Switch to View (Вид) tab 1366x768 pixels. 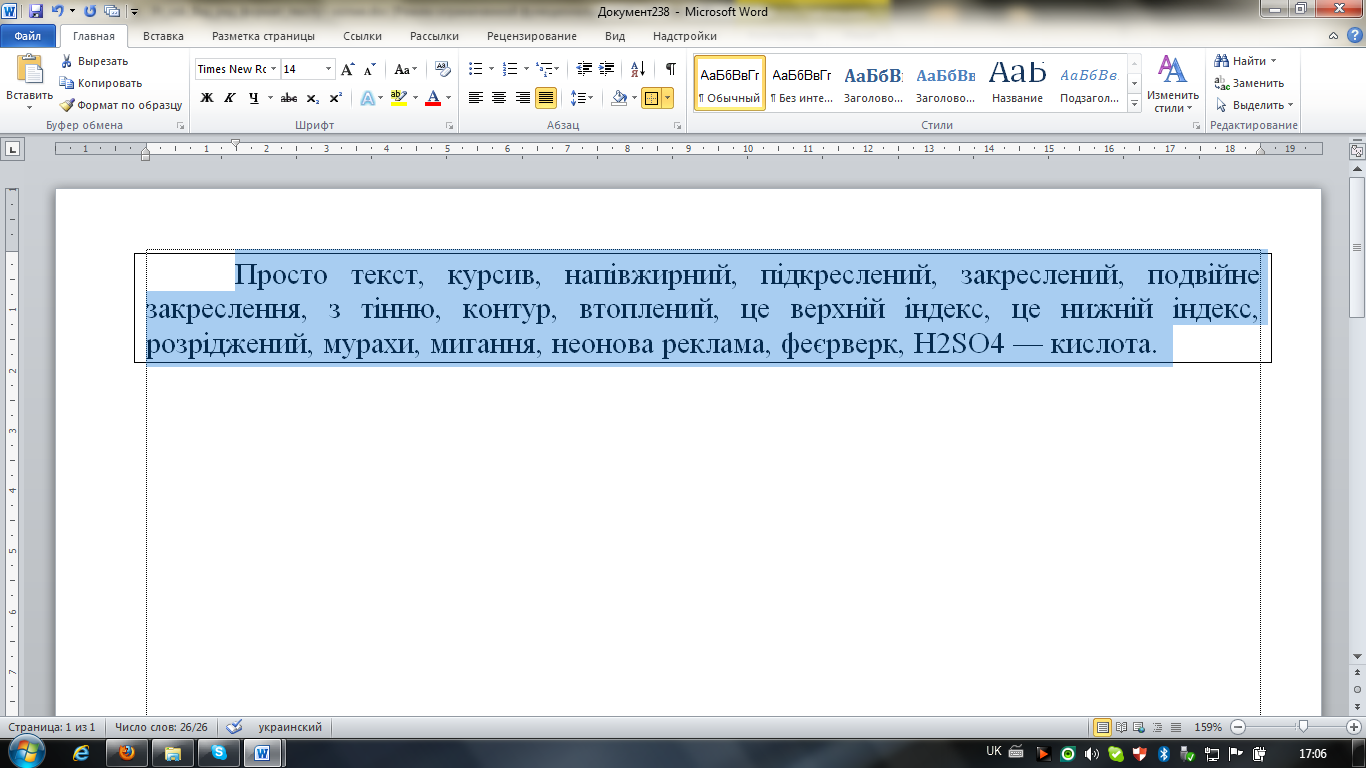(615, 36)
